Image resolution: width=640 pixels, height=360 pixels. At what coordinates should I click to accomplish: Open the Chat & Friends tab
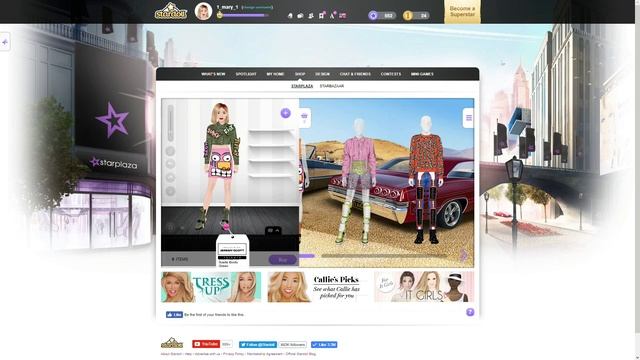355,74
